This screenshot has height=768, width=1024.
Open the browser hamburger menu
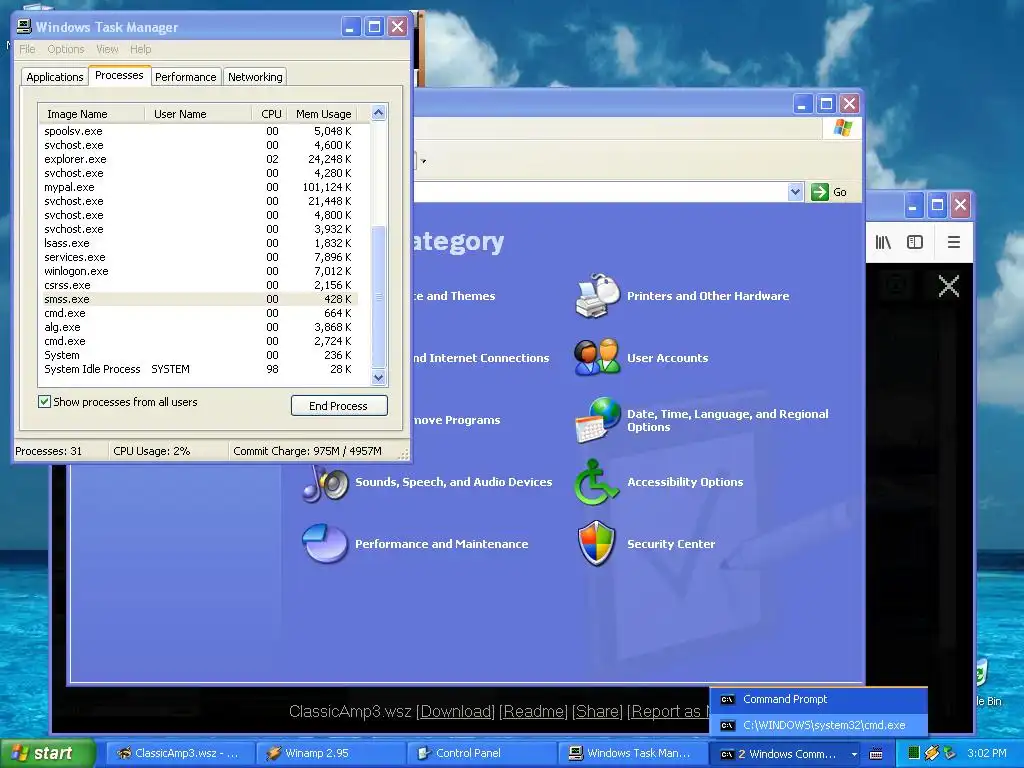pyautogui.click(x=953, y=242)
